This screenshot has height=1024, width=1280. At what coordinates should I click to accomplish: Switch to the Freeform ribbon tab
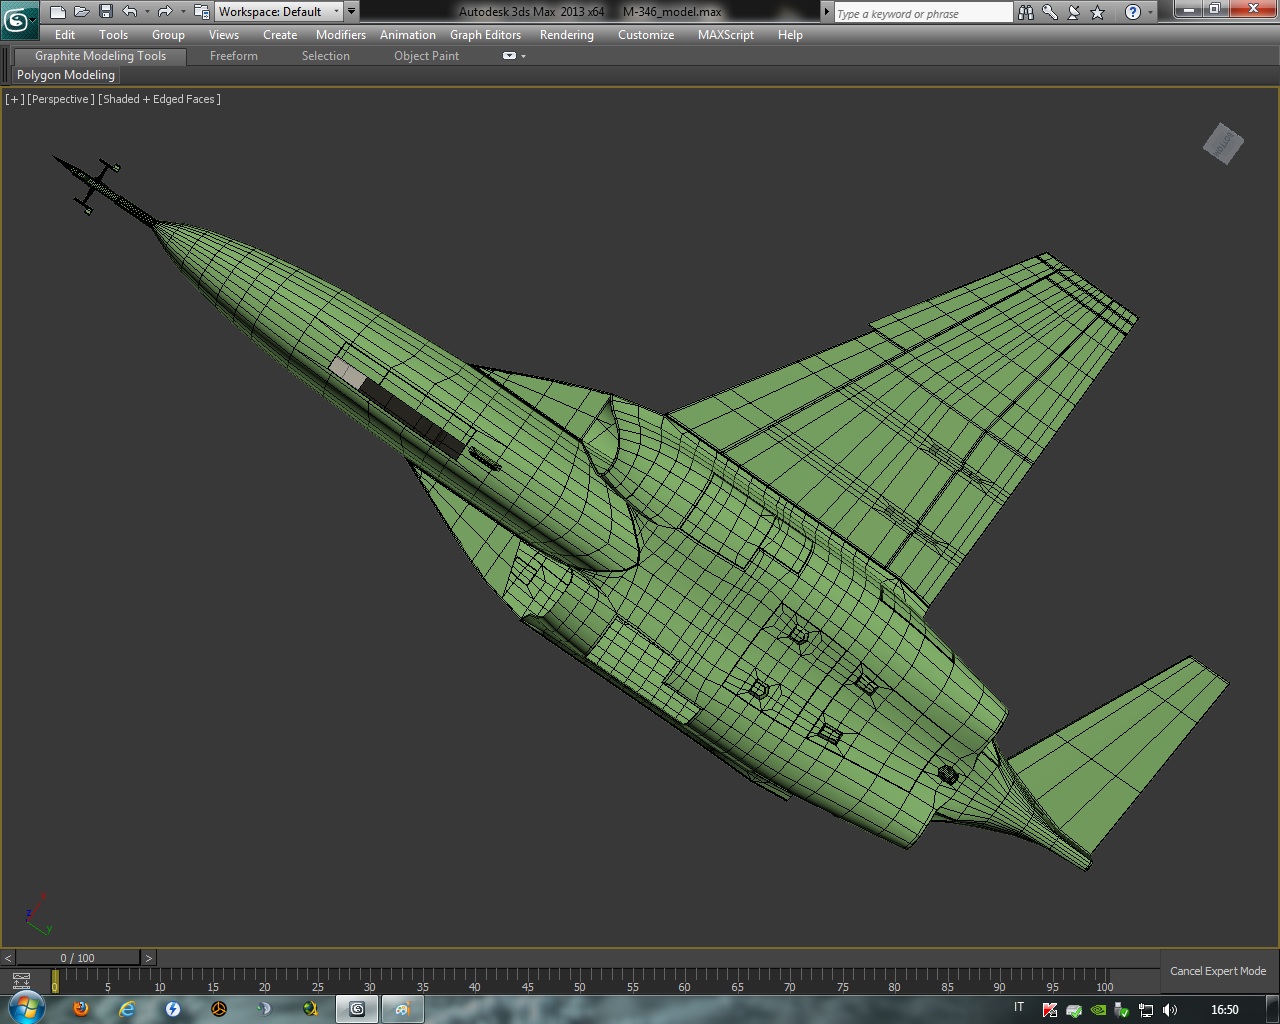point(234,56)
